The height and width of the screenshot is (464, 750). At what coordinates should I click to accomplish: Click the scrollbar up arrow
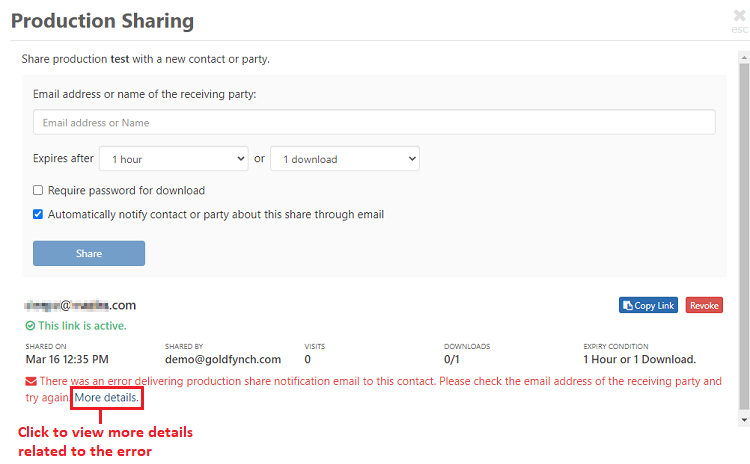[743, 54]
